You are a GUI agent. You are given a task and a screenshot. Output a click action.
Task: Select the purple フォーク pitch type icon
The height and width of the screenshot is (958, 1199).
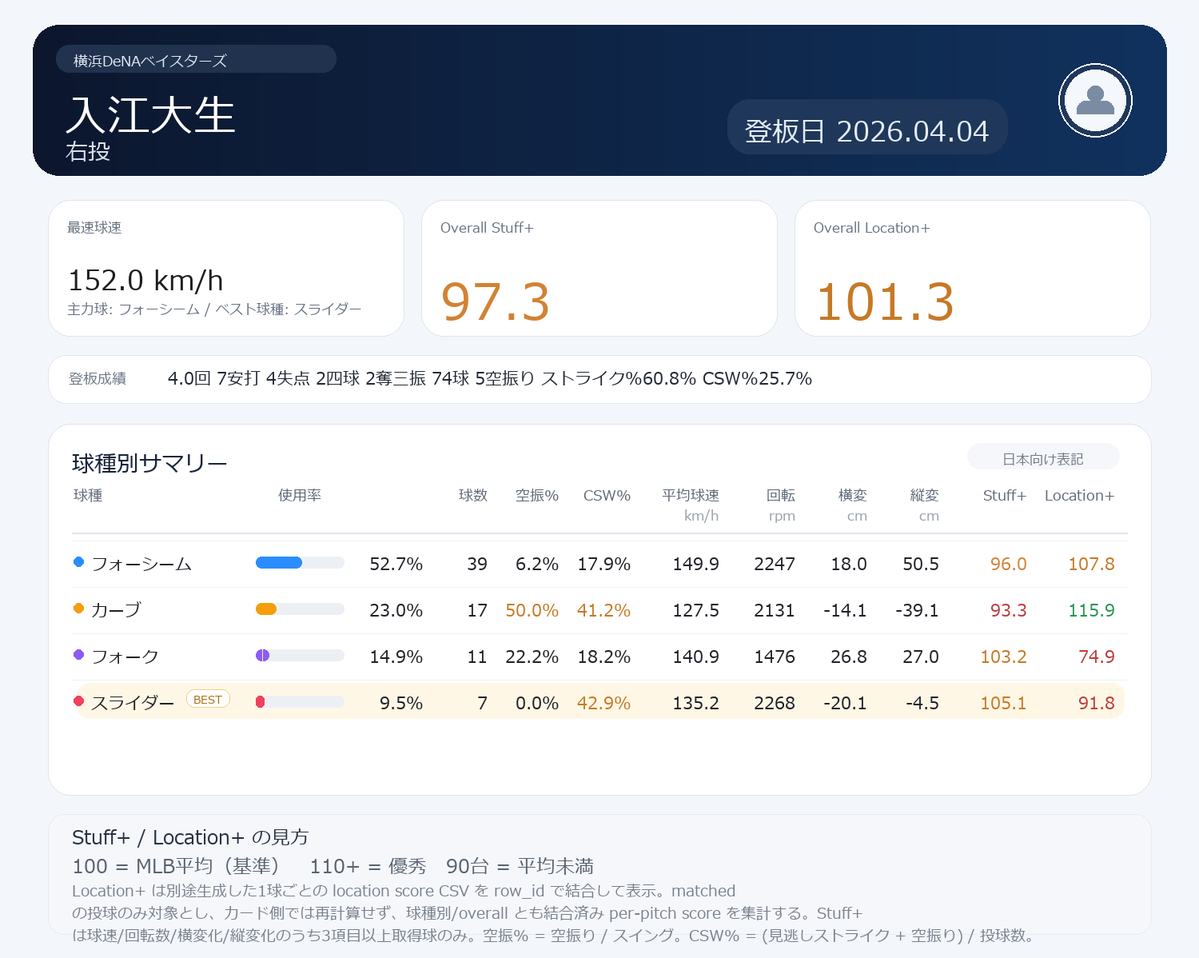77,656
